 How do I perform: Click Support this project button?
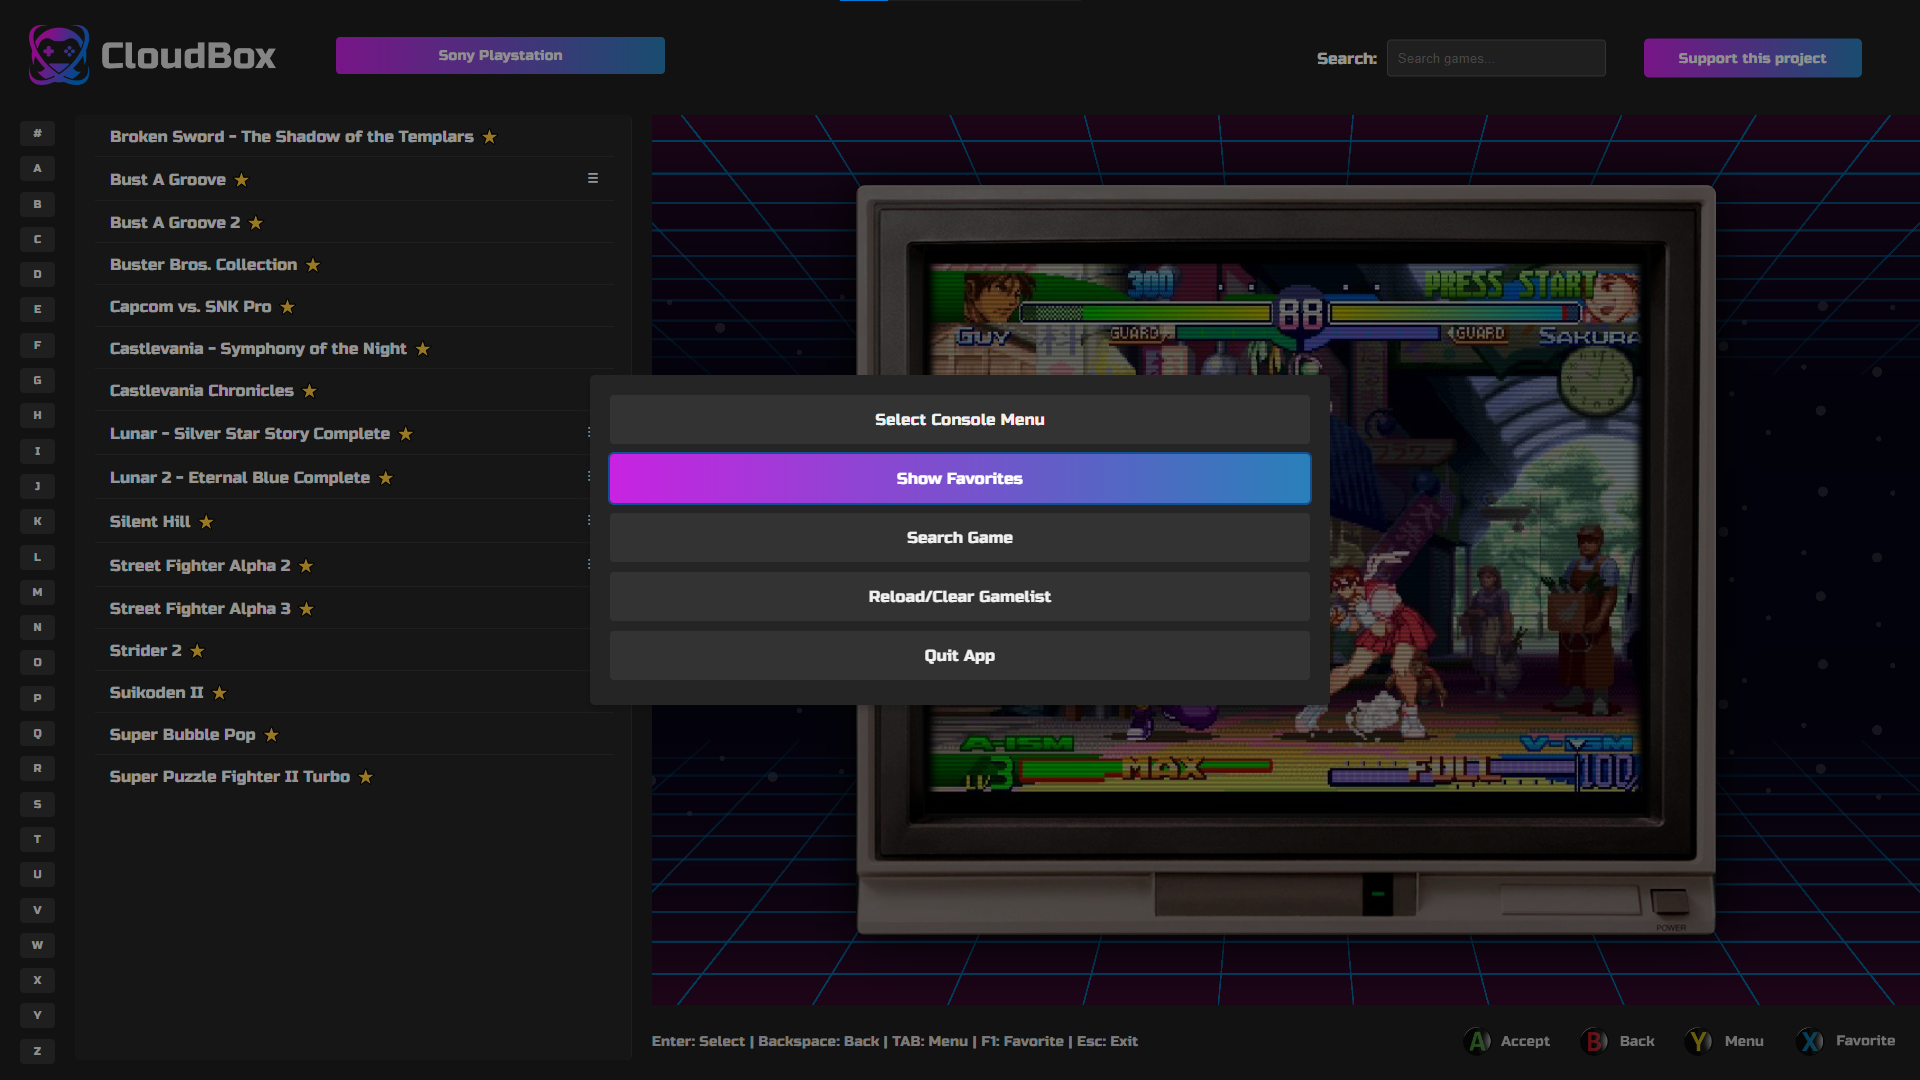pyautogui.click(x=1752, y=58)
